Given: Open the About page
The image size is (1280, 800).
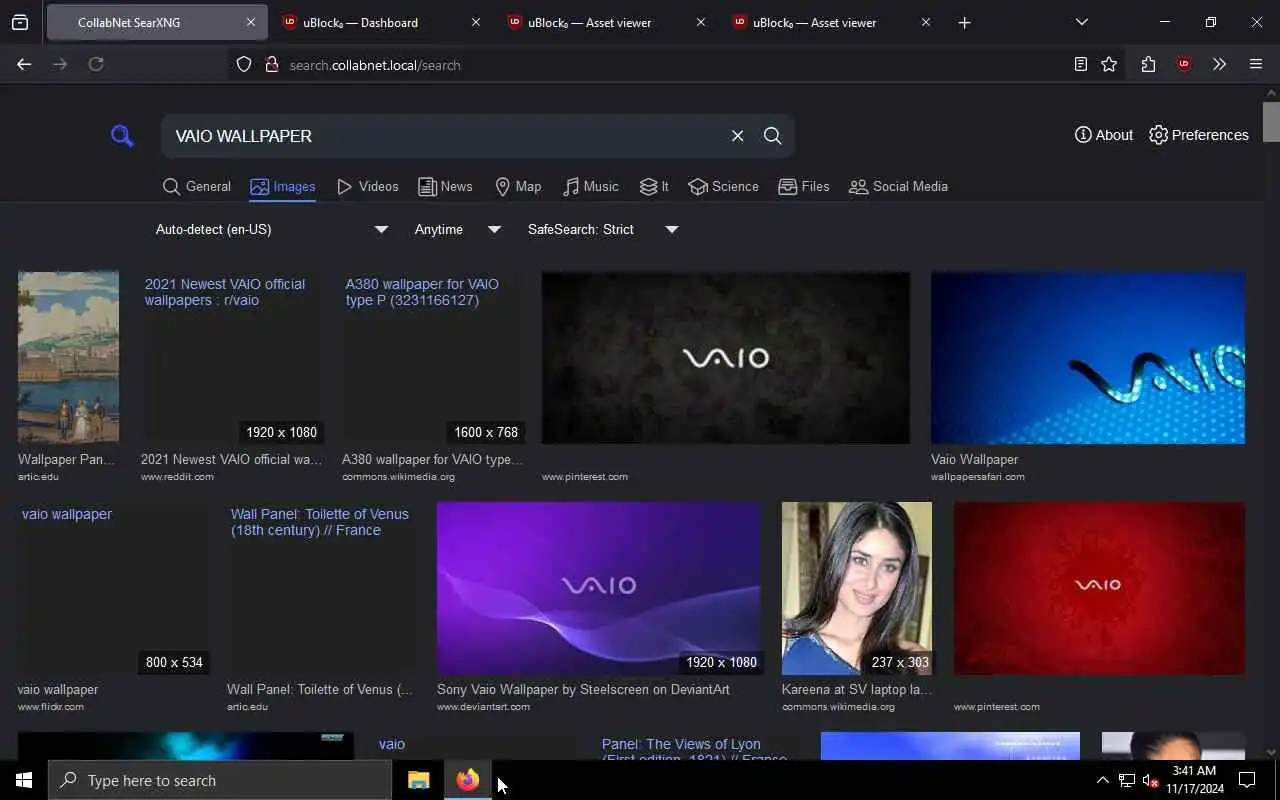Looking at the screenshot, I should 1104,135.
